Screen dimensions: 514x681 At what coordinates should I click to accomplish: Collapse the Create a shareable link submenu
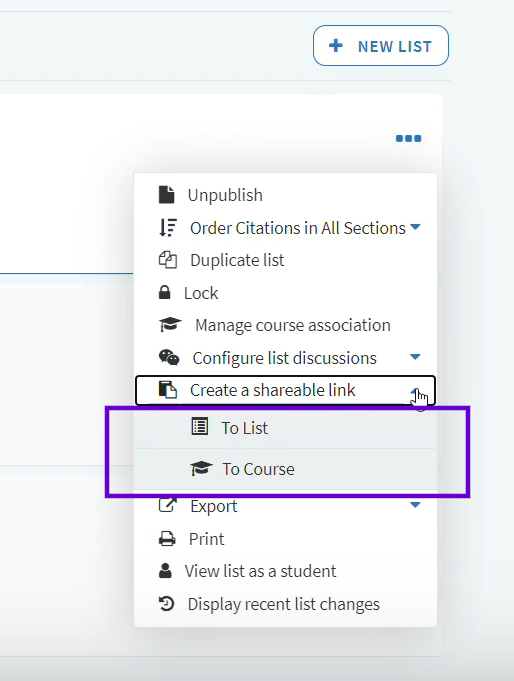[x=415, y=390]
